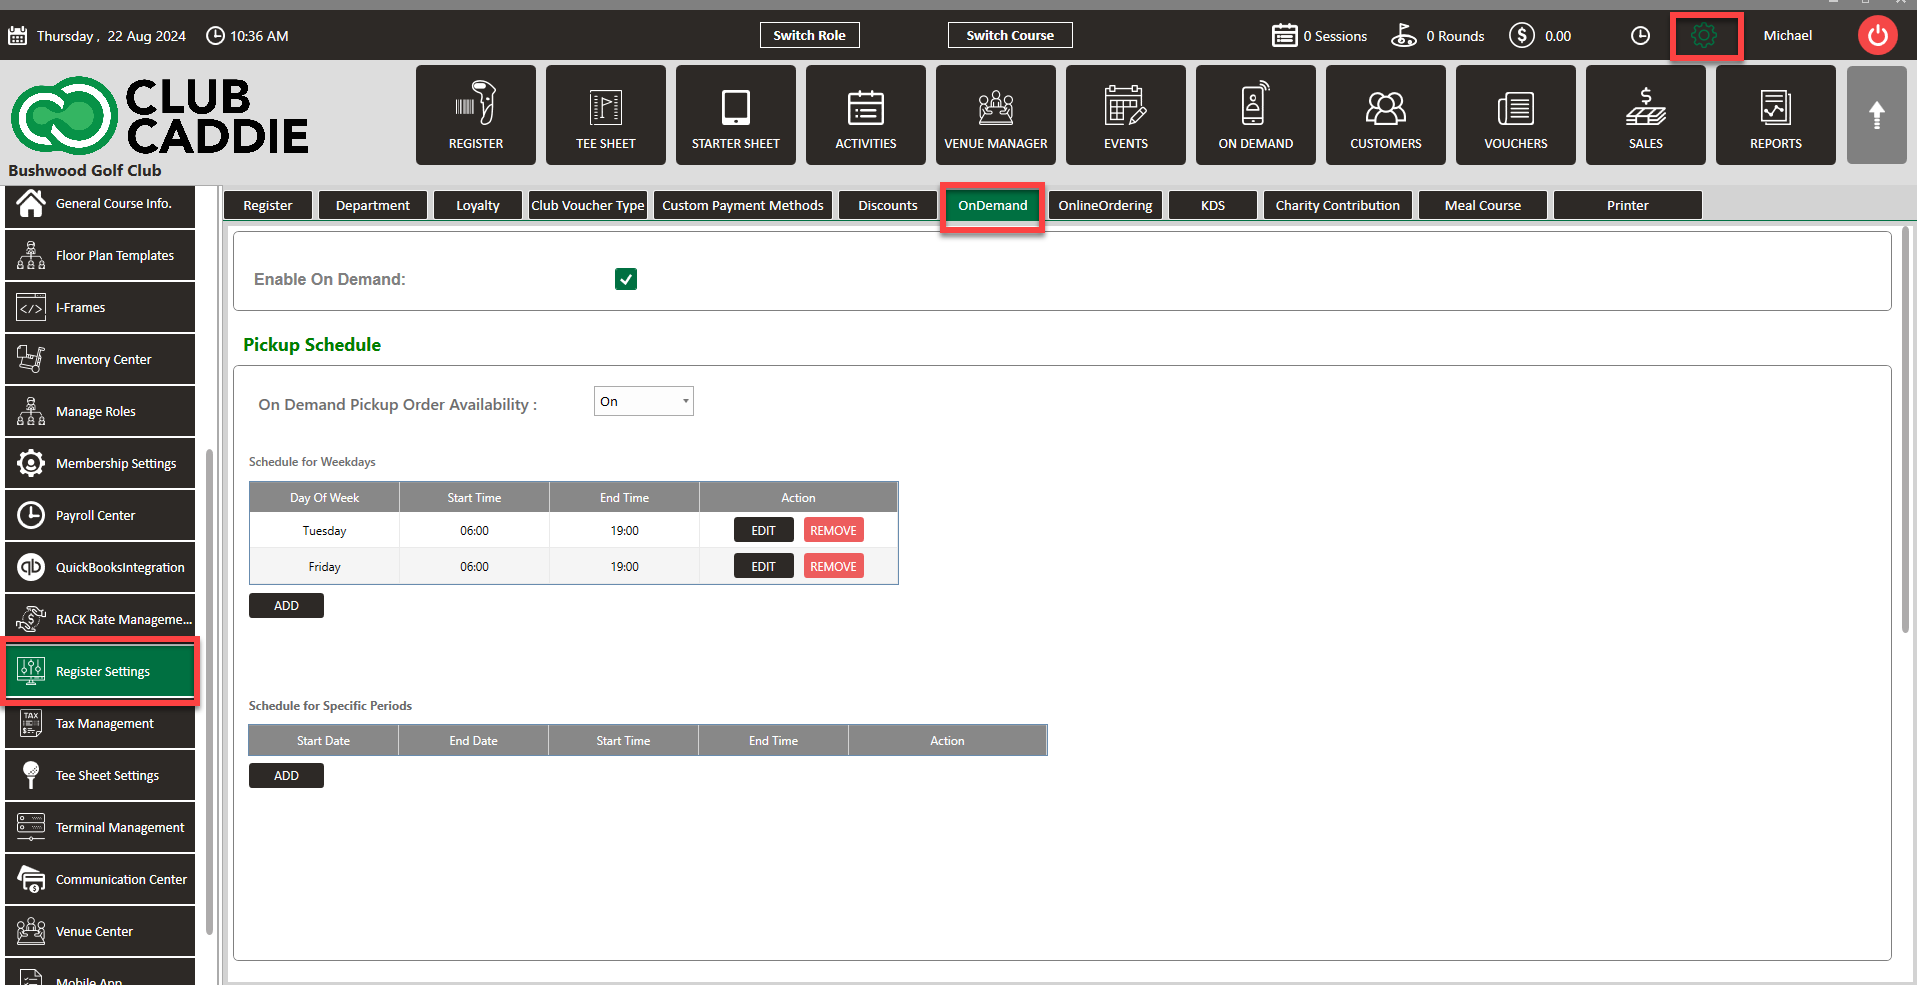Screen dimensions: 1917x985
Task: Open Tax Management in sidebar
Action: [x=100, y=724]
